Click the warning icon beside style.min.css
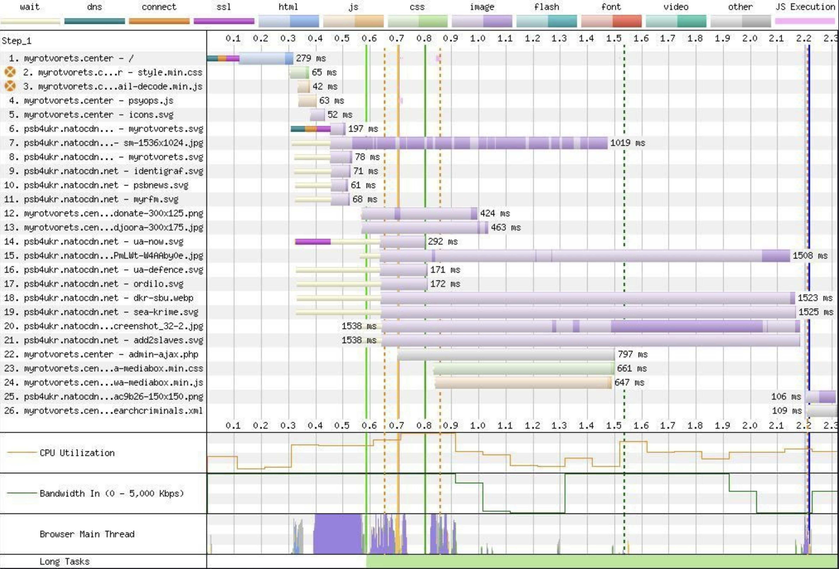 [11, 73]
